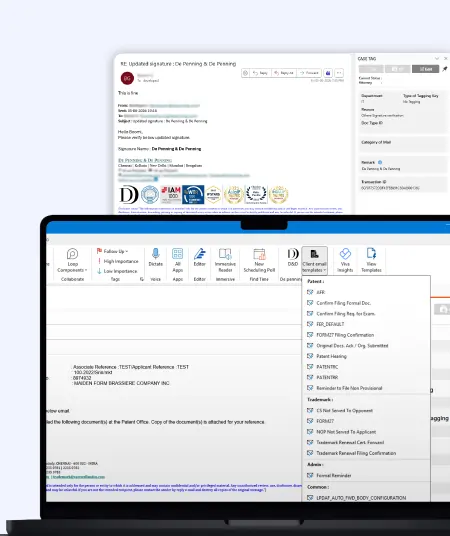Screen dimensions: 450x536
Task: Select Original Docs. Ack / Org. Submitted
Action: (x=366, y=346)
